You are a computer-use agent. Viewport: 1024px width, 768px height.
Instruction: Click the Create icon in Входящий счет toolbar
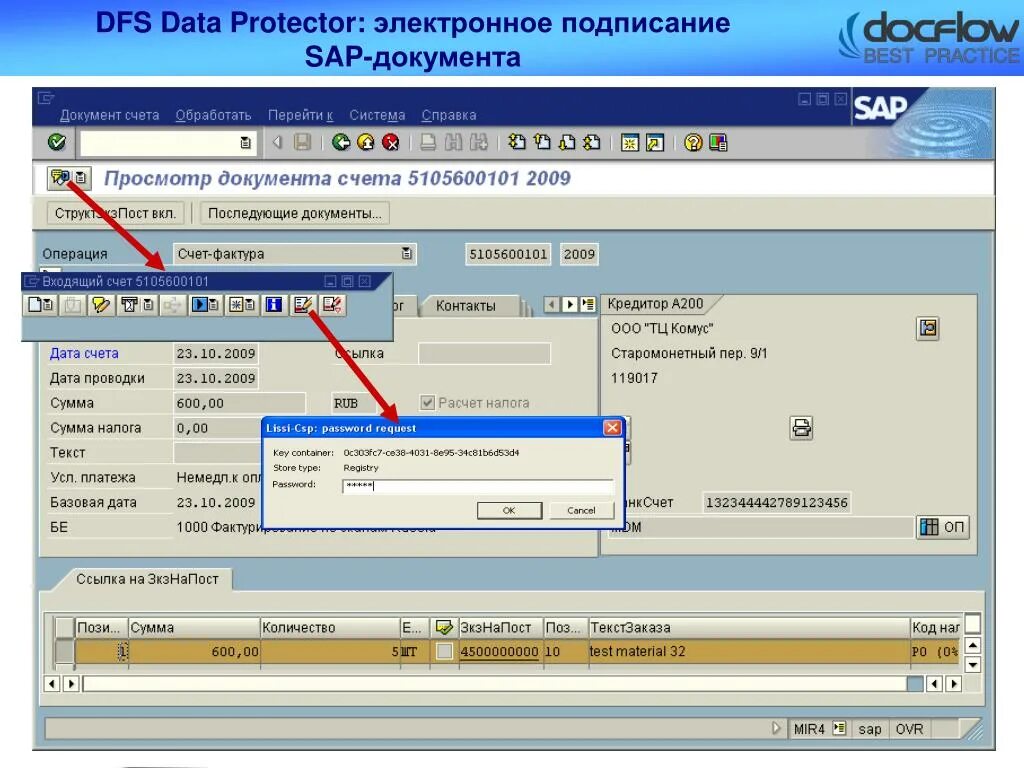(x=35, y=304)
